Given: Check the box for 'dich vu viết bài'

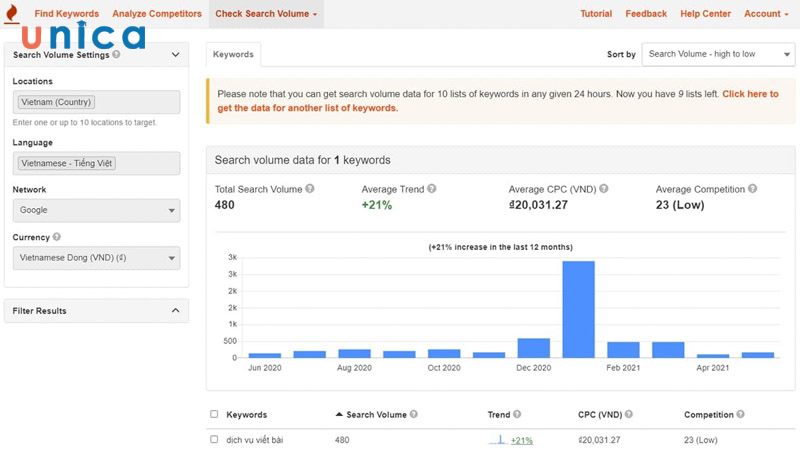Looking at the screenshot, I should coord(214,440).
